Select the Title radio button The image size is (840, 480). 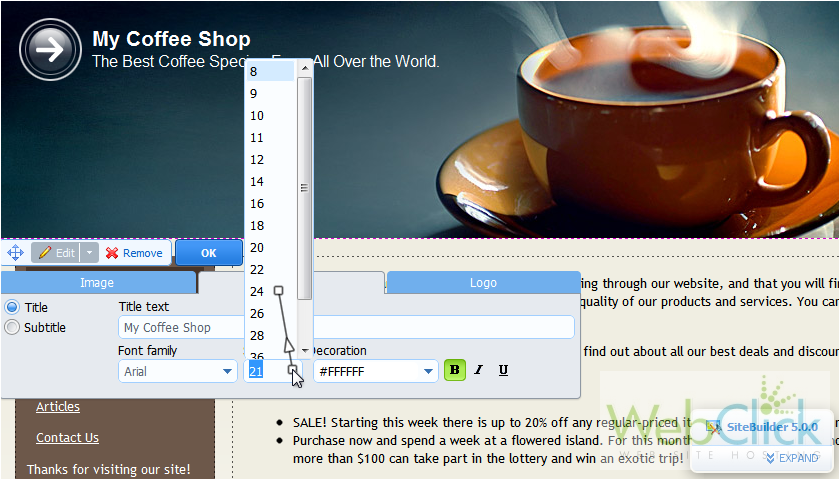tap(12, 307)
